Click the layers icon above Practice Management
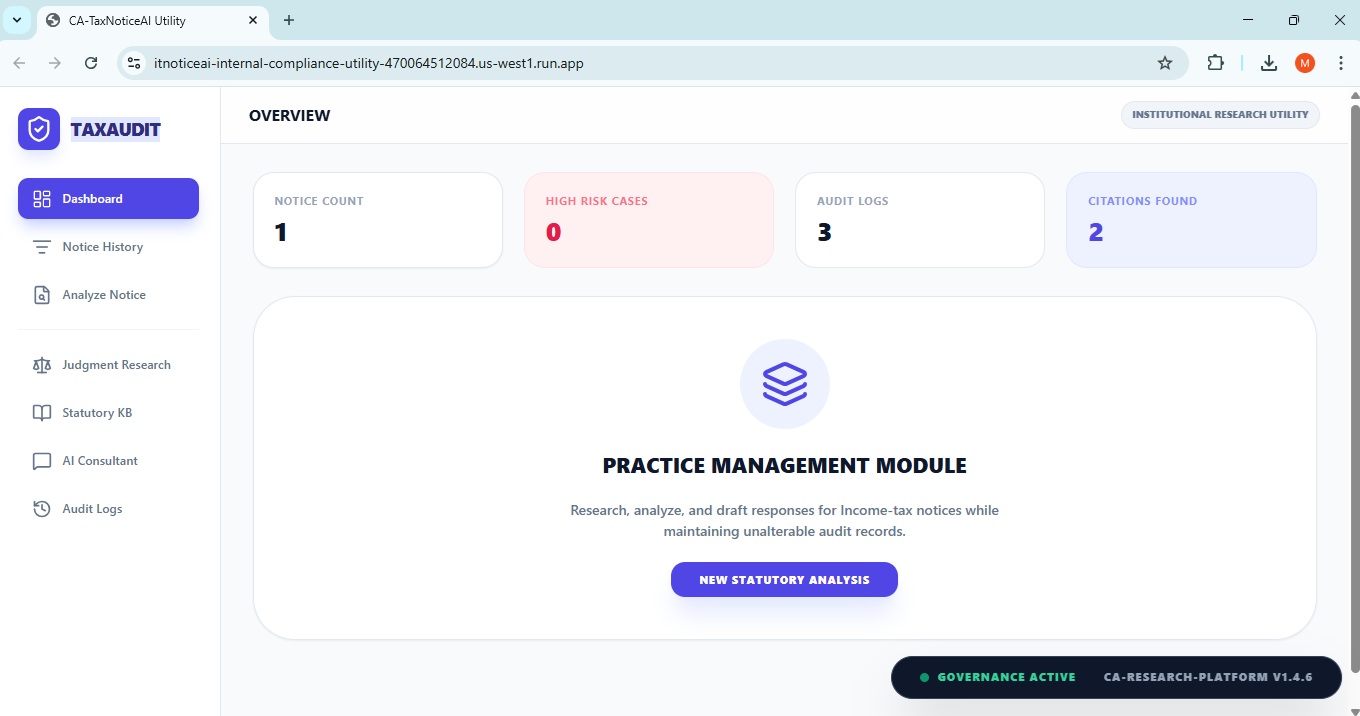The image size is (1360, 716). pyautogui.click(x=784, y=384)
